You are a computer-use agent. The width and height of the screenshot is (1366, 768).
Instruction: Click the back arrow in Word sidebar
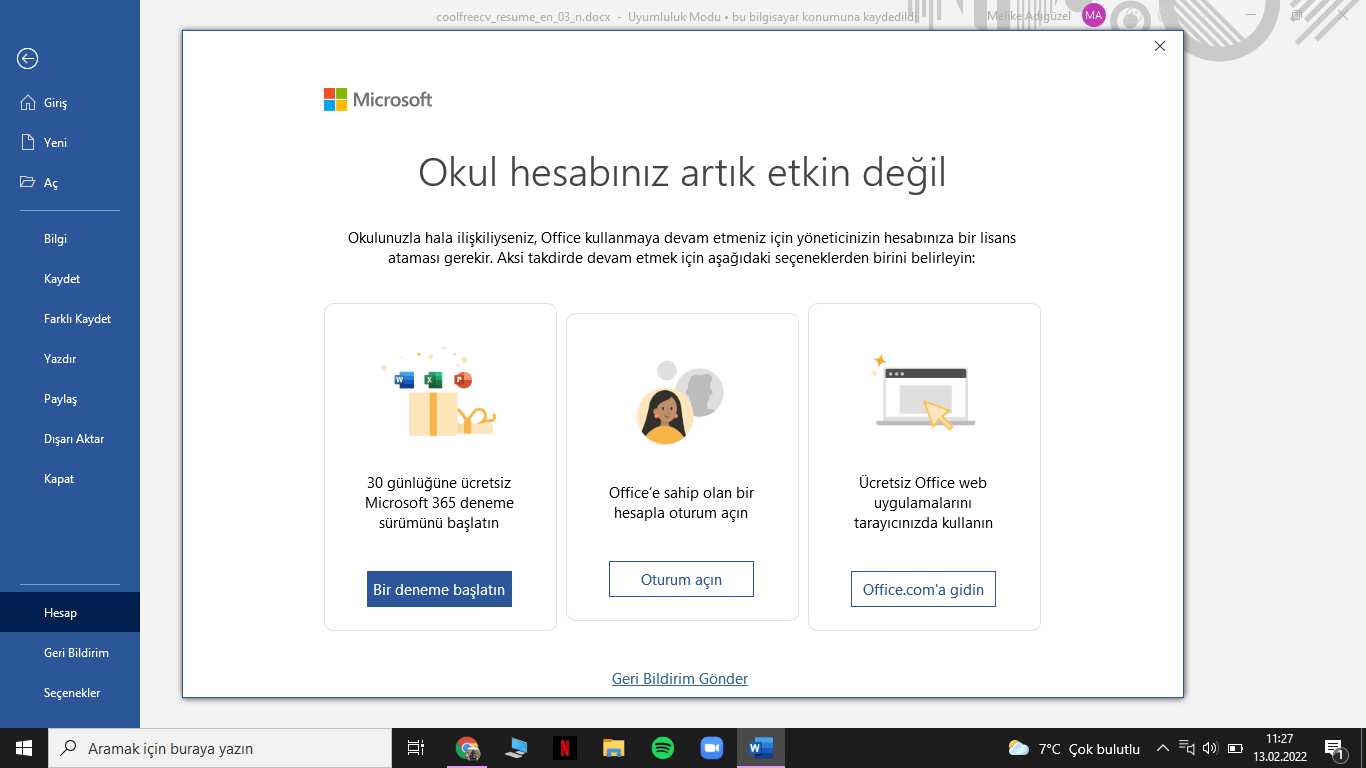tap(27, 59)
